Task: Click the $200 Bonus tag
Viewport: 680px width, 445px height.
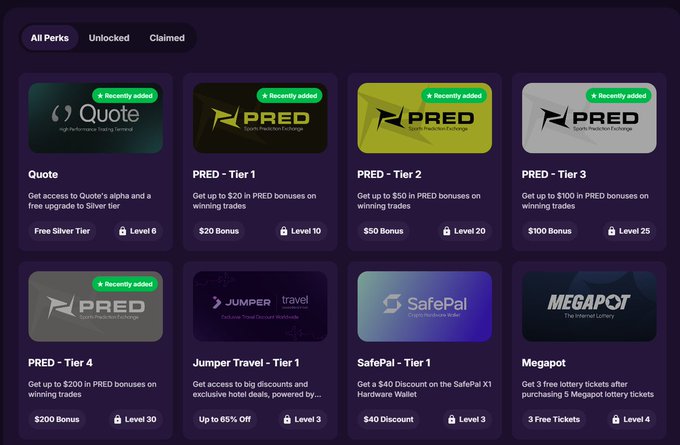Action: point(57,419)
